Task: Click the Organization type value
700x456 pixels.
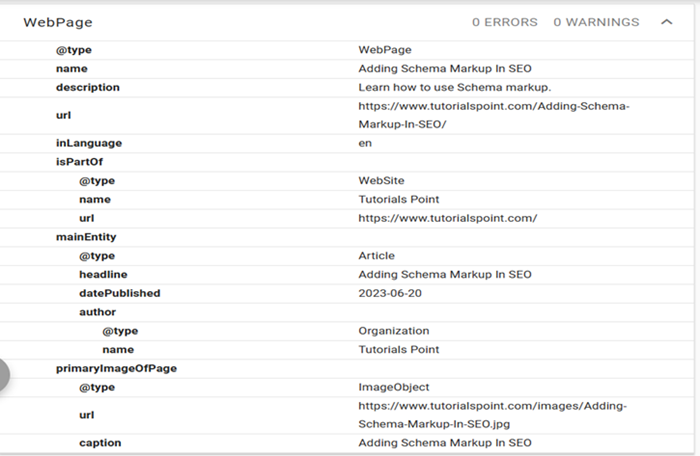Action: point(393,331)
